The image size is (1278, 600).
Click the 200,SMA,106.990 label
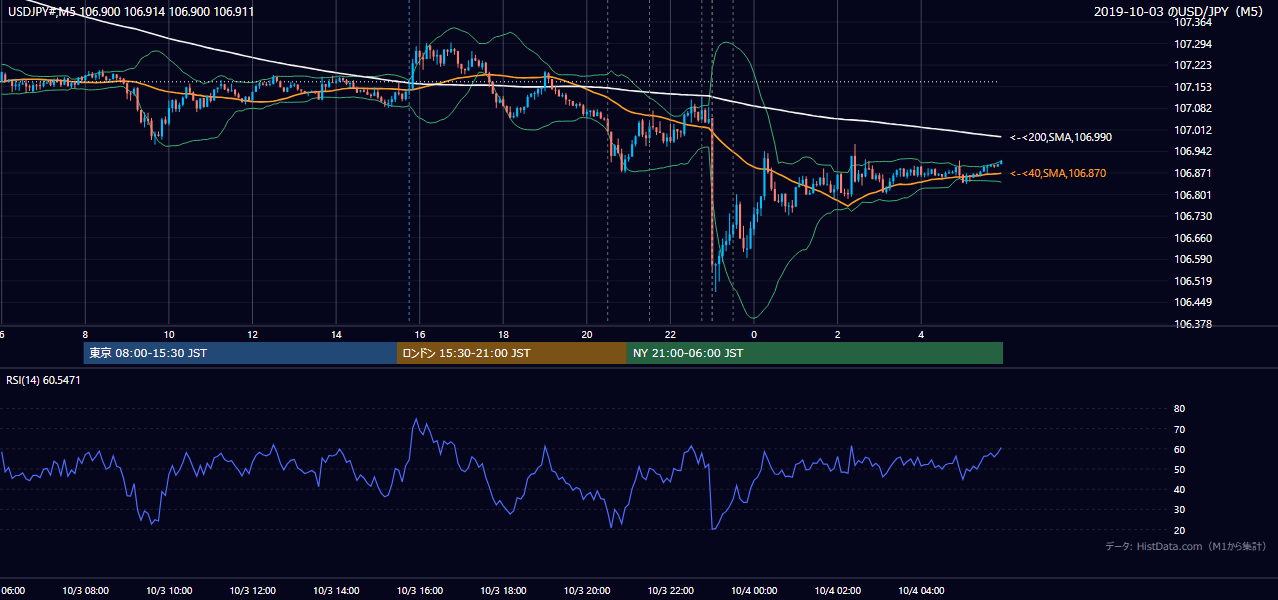pos(1061,137)
